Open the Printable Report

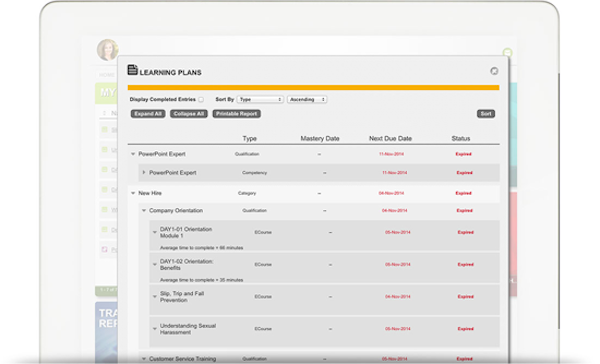[x=236, y=114]
